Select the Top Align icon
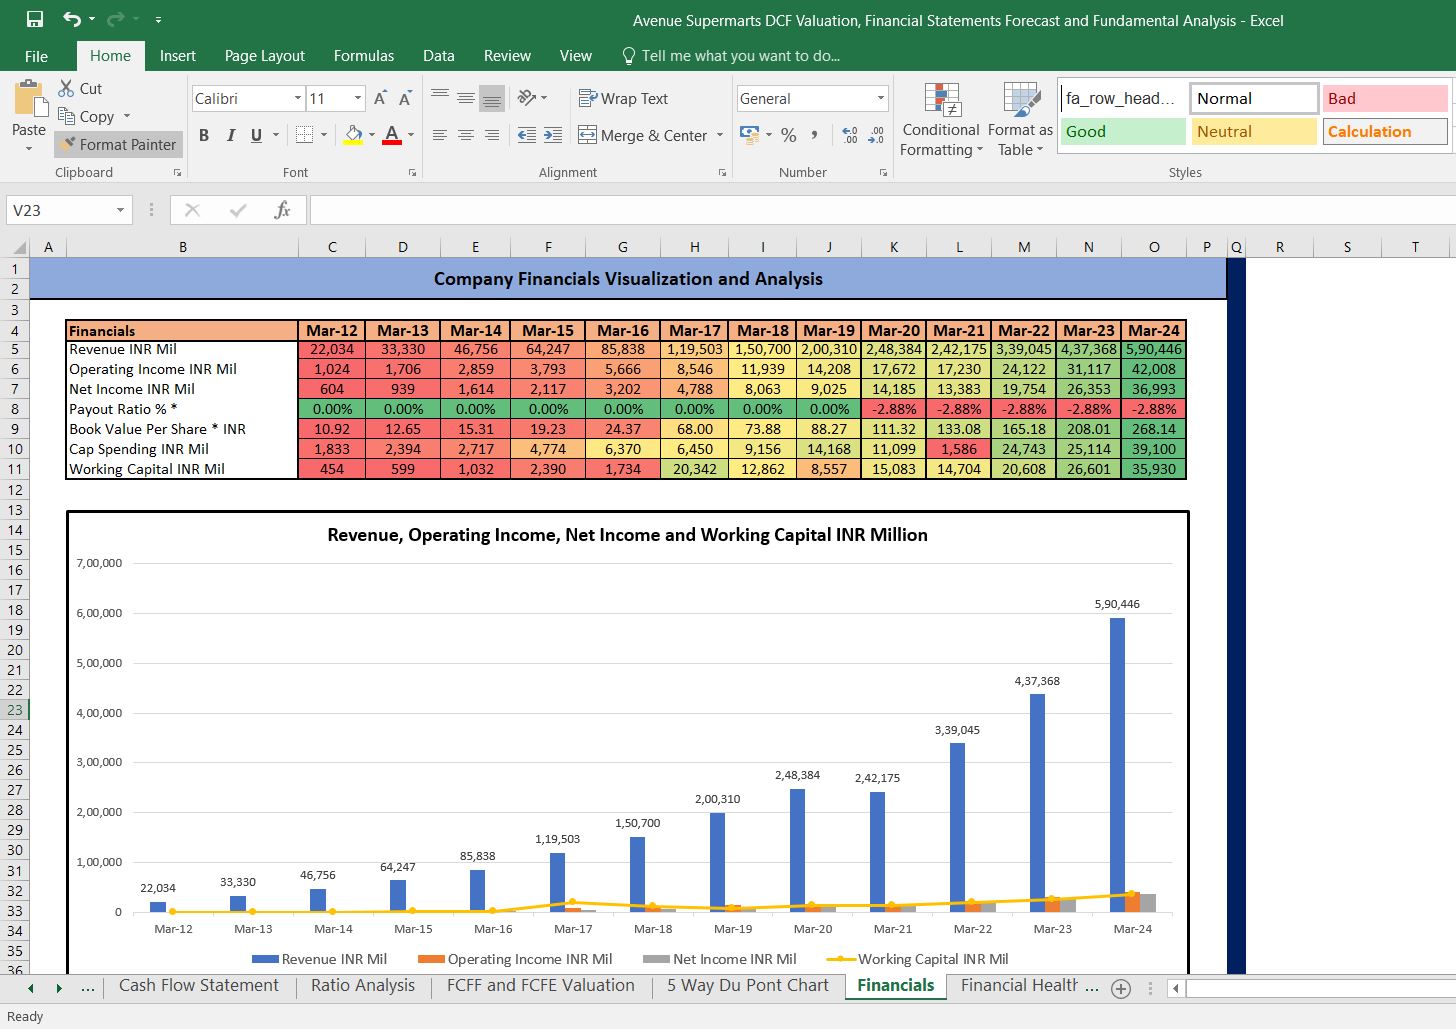Image resolution: width=1456 pixels, height=1029 pixels. pyautogui.click(x=440, y=97)
